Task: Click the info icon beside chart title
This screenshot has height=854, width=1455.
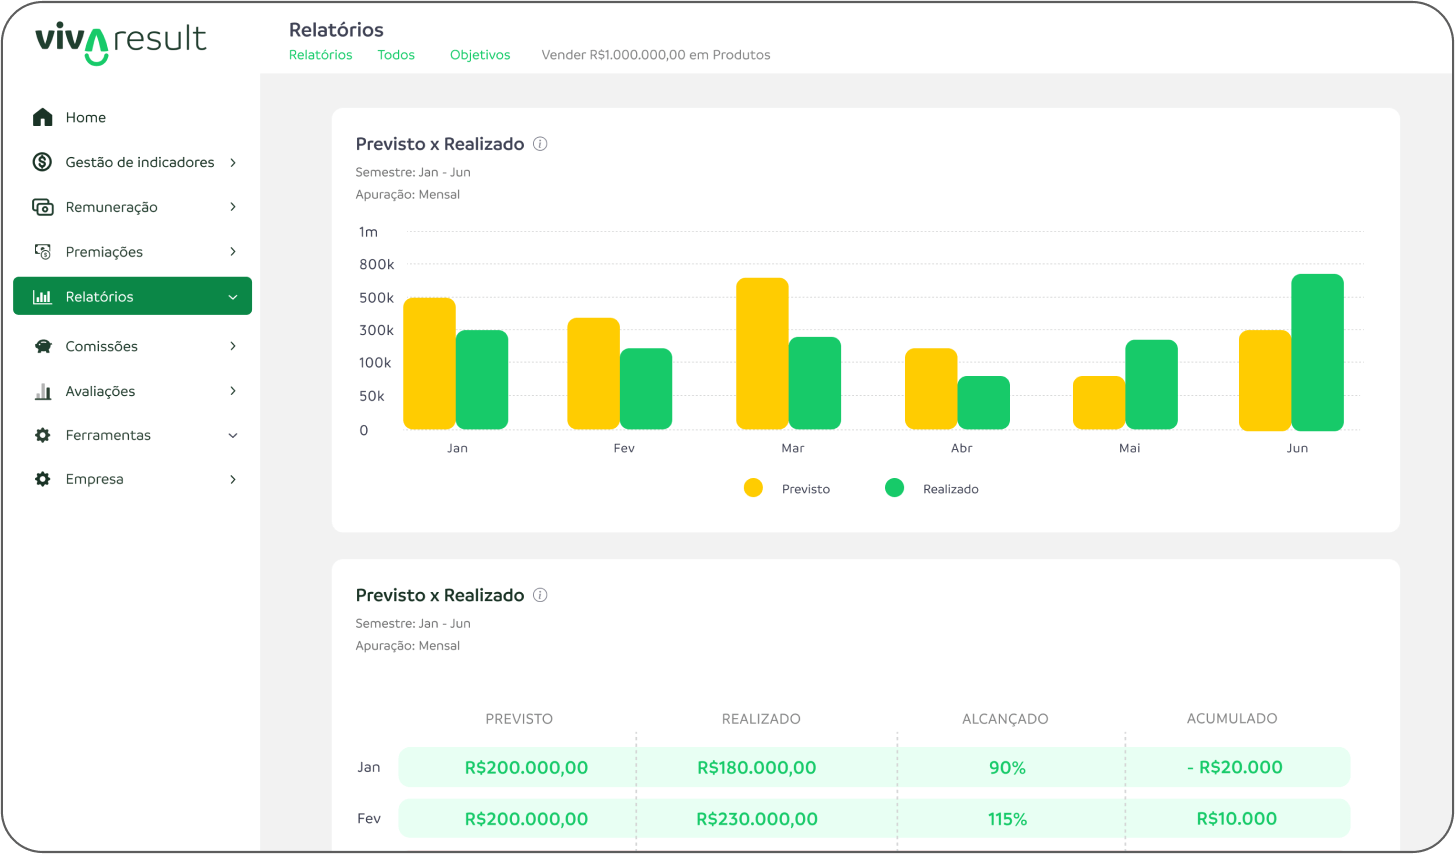Action: point(540,144)
